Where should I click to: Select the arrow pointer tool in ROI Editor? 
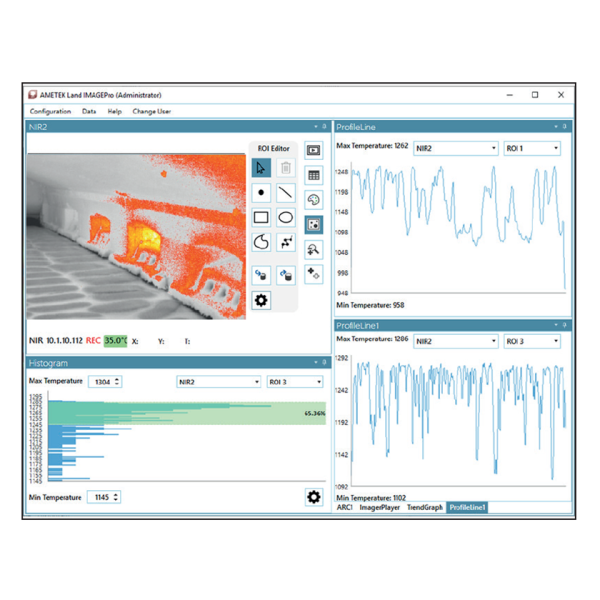tap(261, 167)
